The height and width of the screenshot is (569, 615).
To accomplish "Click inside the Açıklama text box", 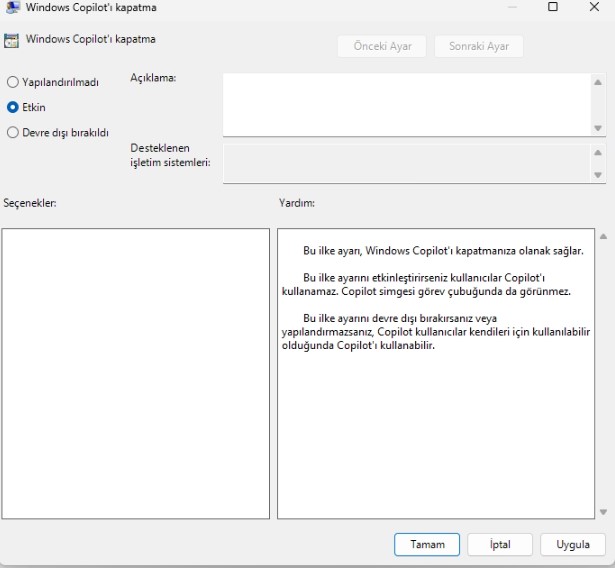I will point(406,105).
